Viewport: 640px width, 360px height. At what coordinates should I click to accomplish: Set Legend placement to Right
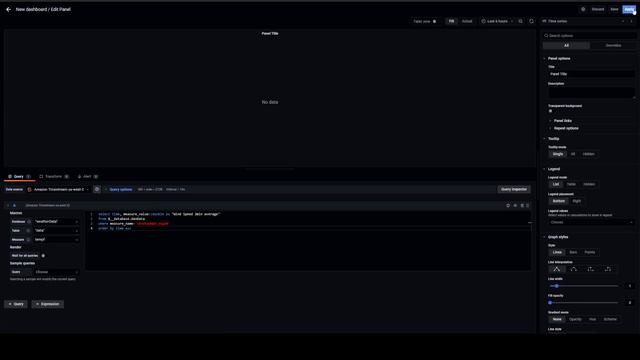[576, 201]
